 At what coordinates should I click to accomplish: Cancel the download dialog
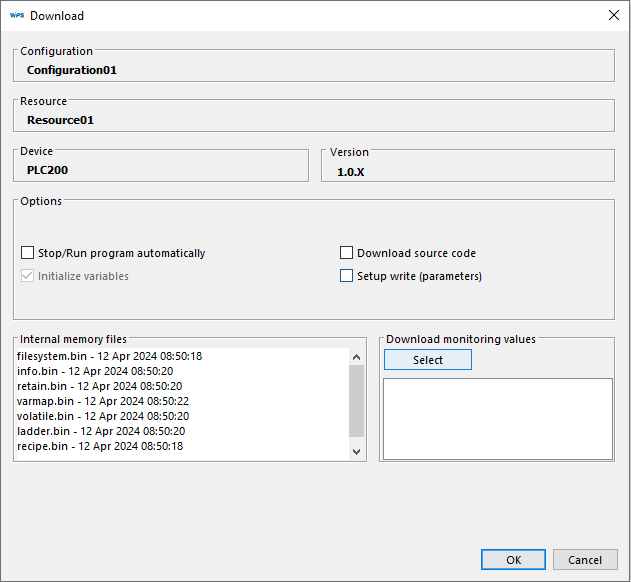(x=585, y=560)
